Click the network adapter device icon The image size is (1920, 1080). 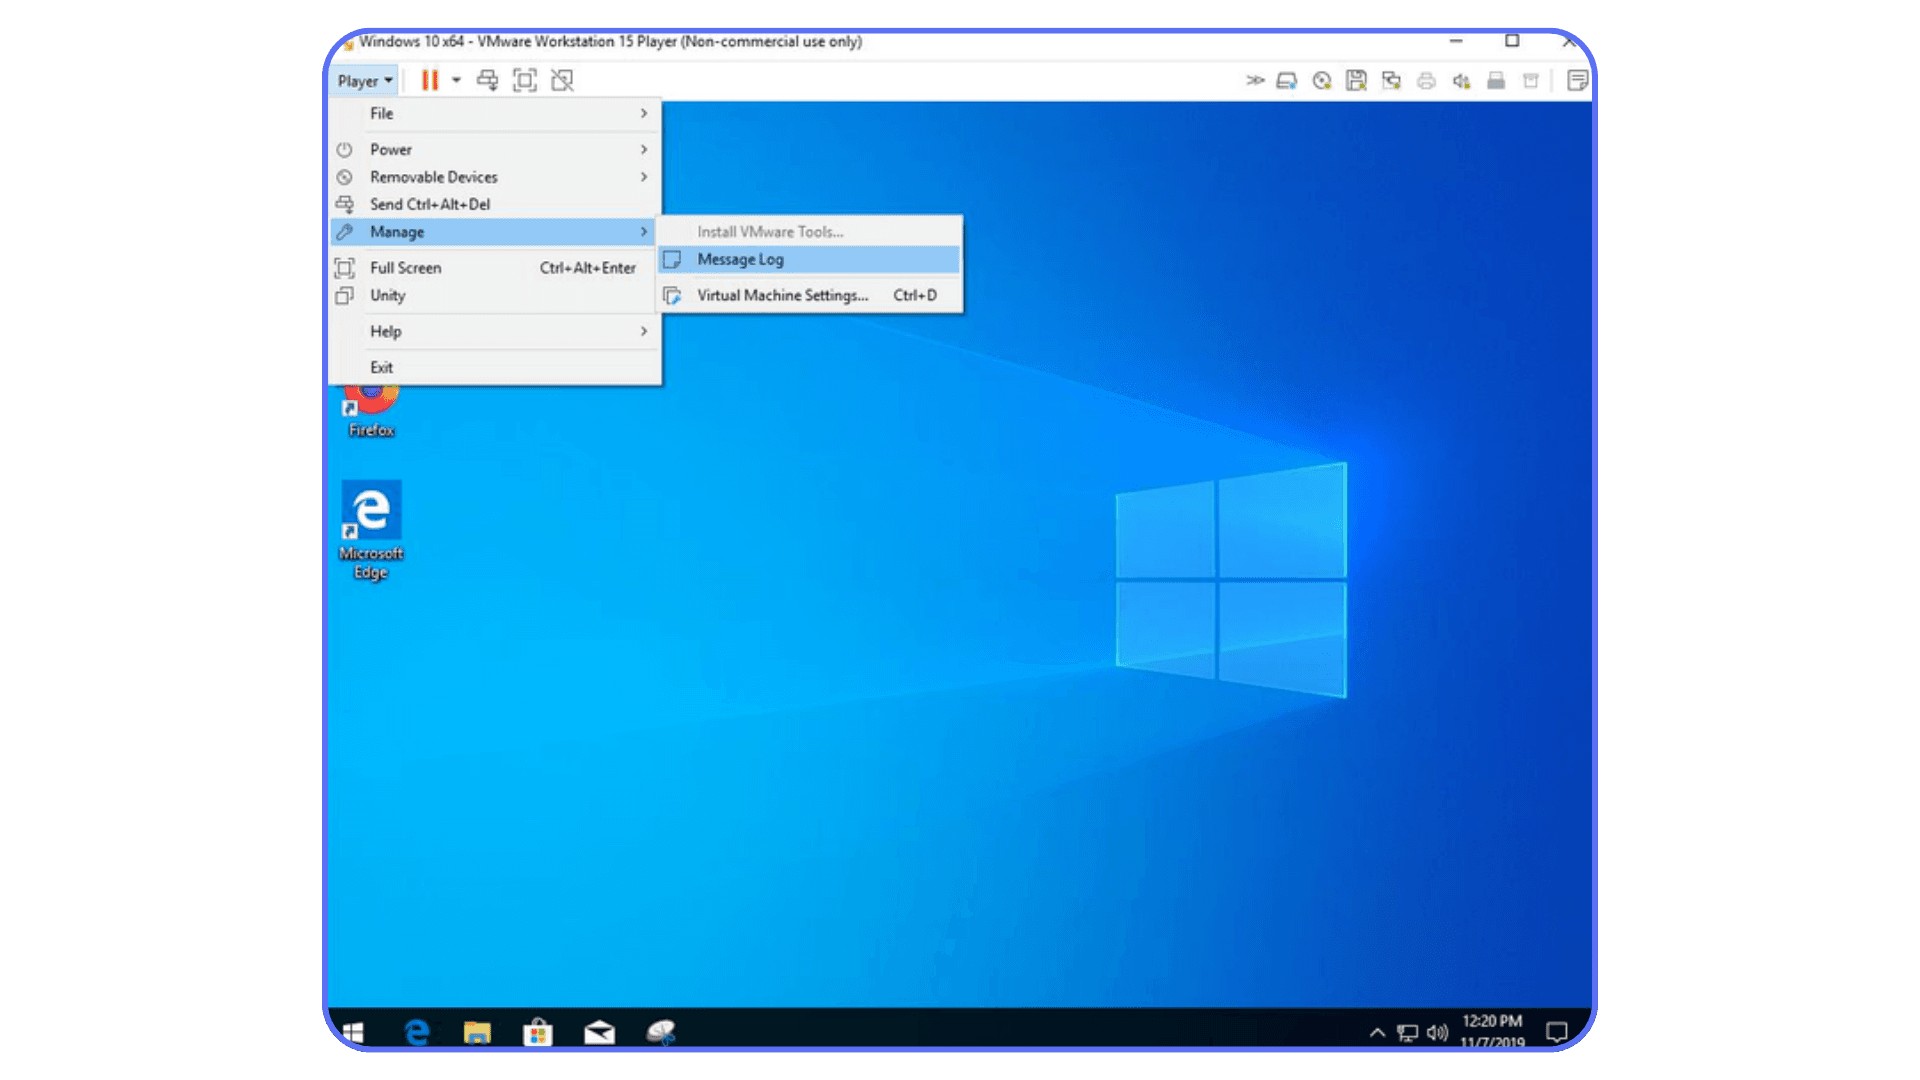(1391, 81)
